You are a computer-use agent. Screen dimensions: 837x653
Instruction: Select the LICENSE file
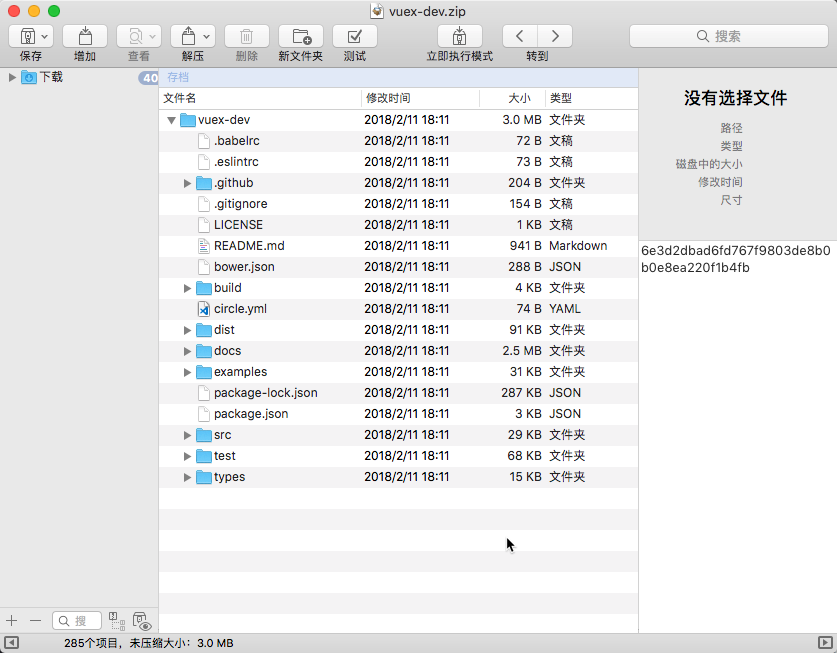click(x=398, y=225)
